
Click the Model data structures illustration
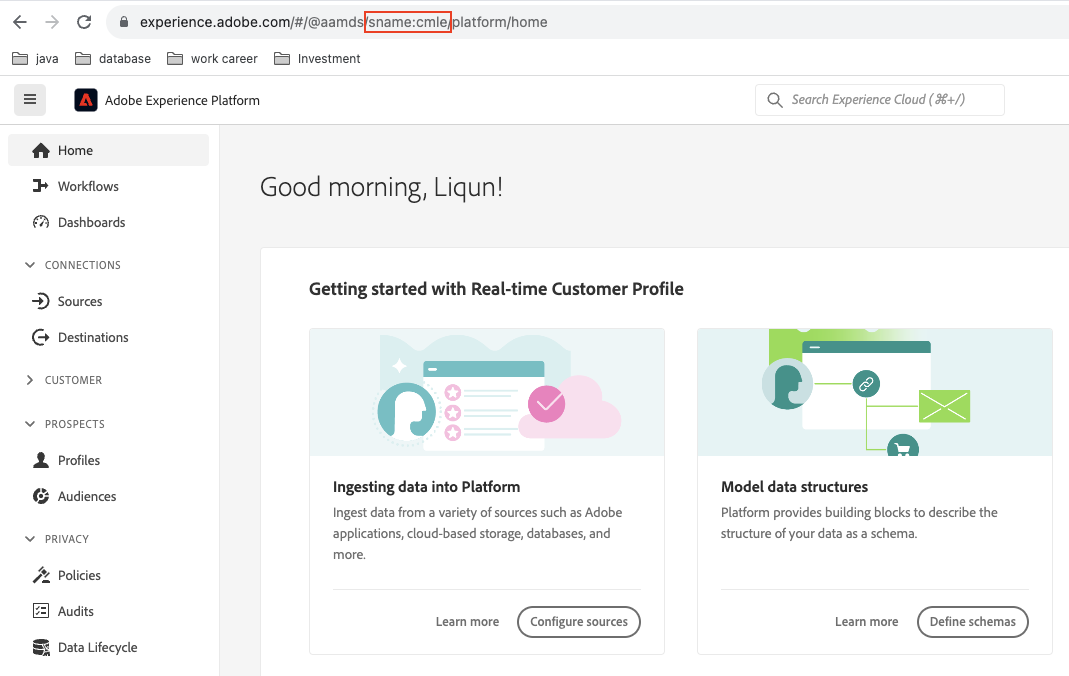pos(875,393)
